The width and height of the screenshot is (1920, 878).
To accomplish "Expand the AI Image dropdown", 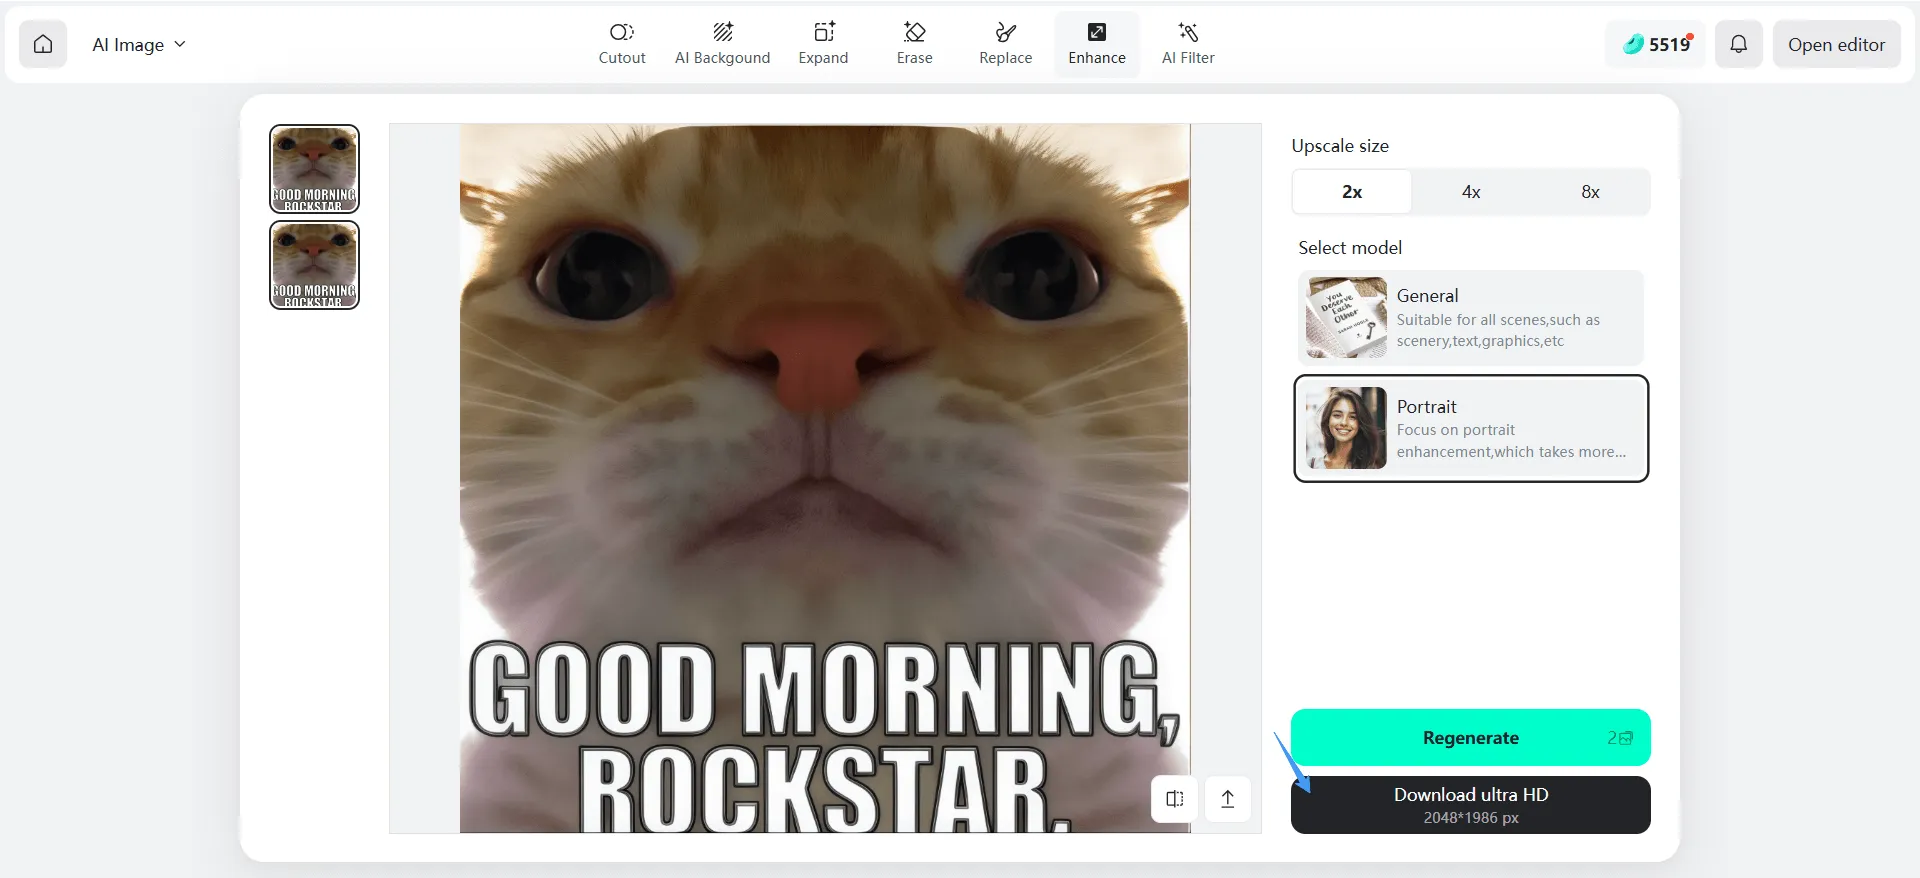I will (x=139, y=44).
